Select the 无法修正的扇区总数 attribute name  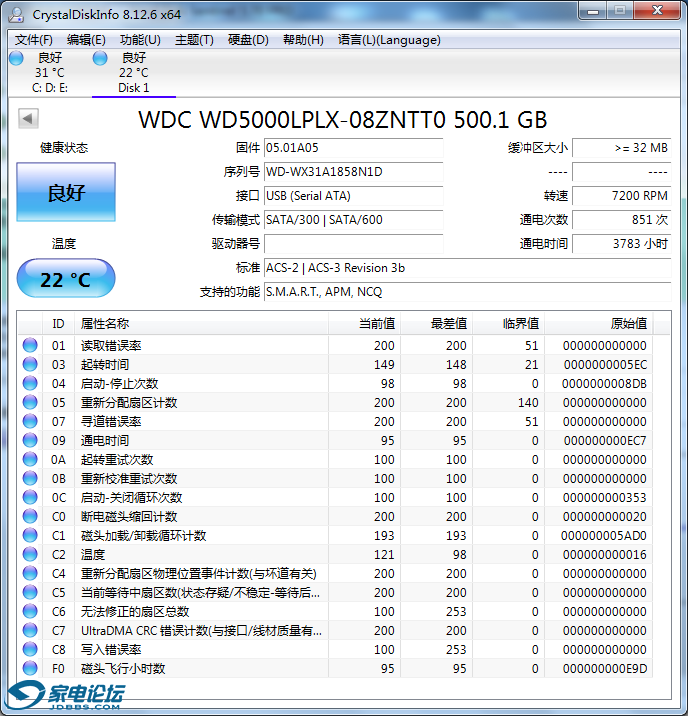pos(135,611)
